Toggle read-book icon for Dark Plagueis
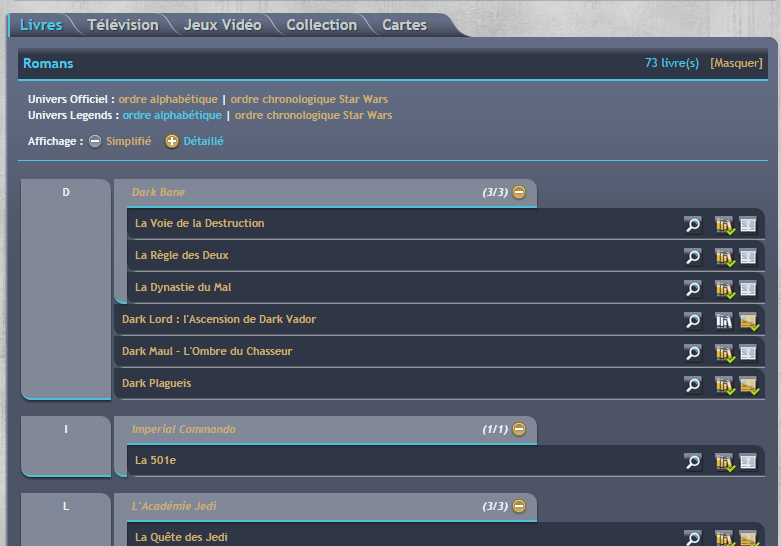The width and height of the screenshot is (781, 546). [749, 384]
